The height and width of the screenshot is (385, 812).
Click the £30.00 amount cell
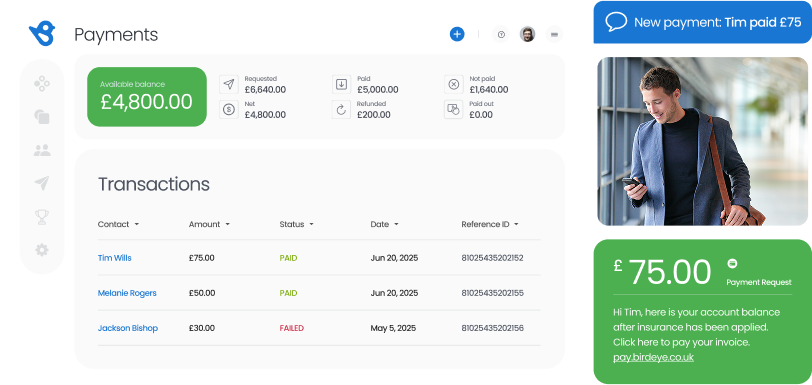[201, 328]
